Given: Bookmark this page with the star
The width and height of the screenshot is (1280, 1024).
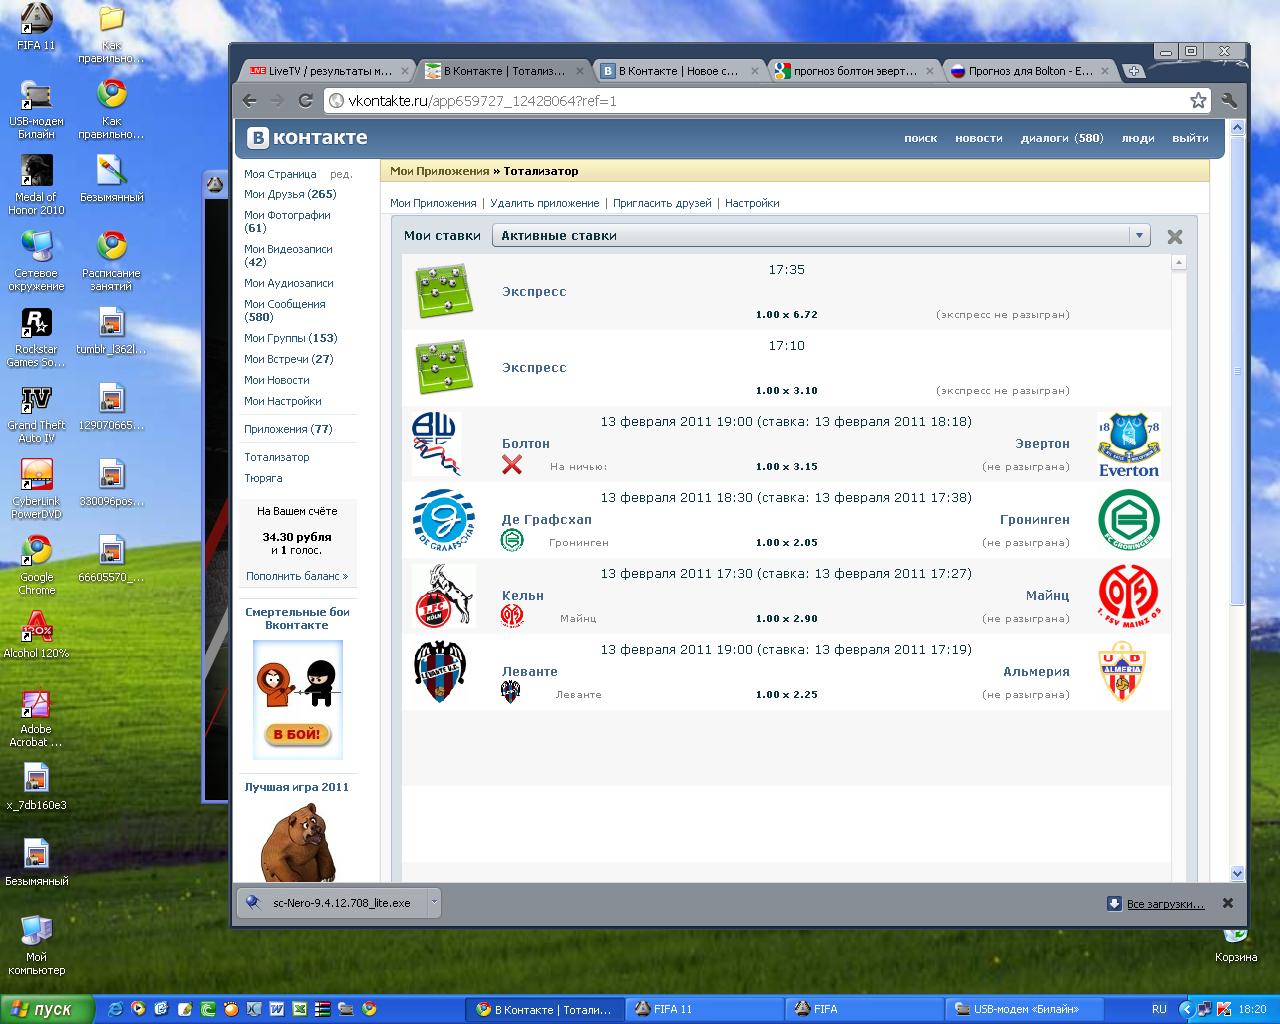Looking at the screenshot, I should click(x=1198, y=100).
